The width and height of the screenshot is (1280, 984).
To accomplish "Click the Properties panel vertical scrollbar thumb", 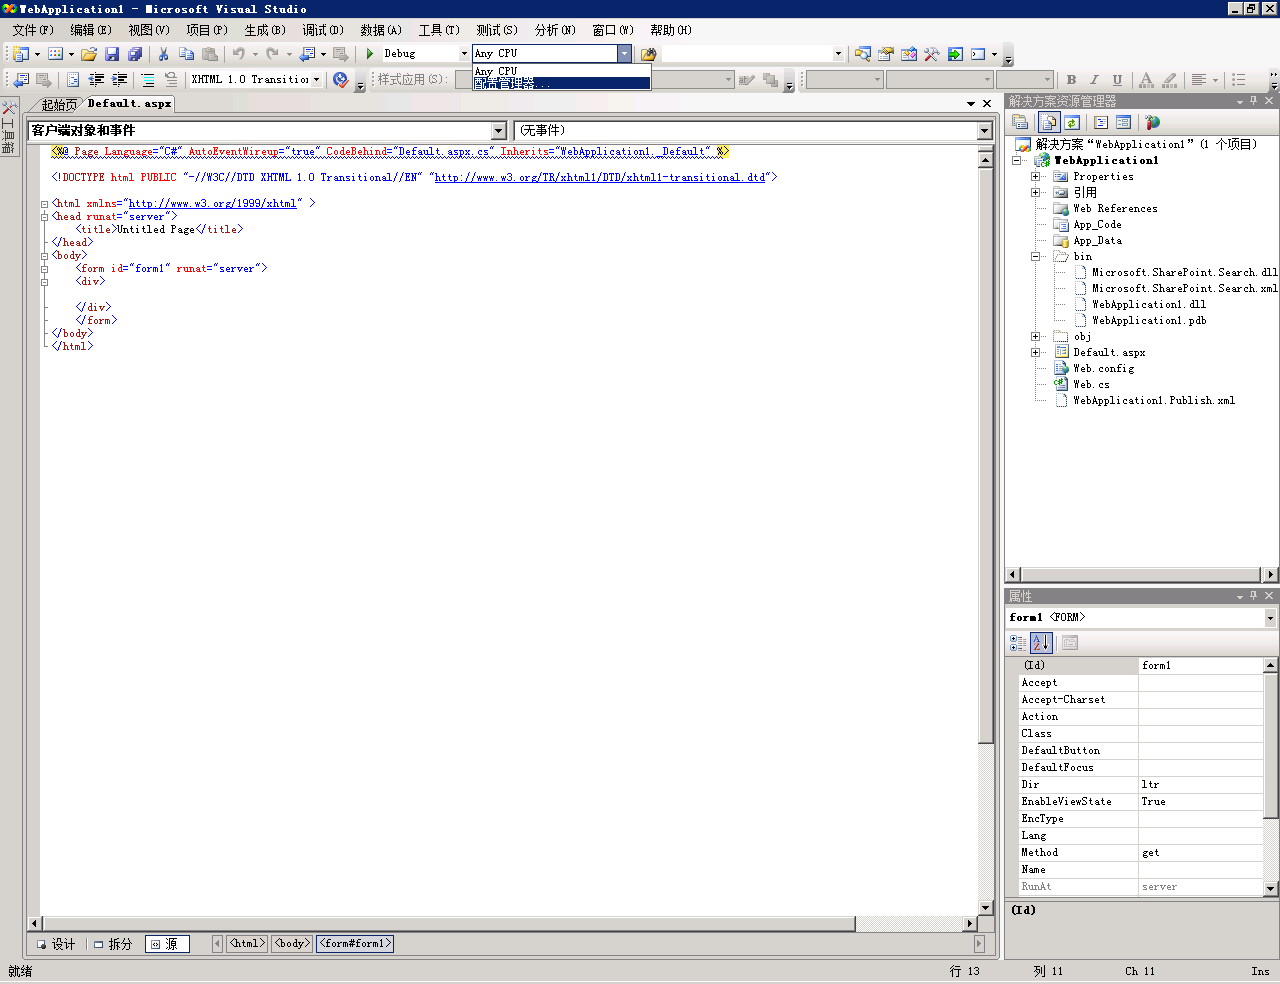I will [1271, 745].
